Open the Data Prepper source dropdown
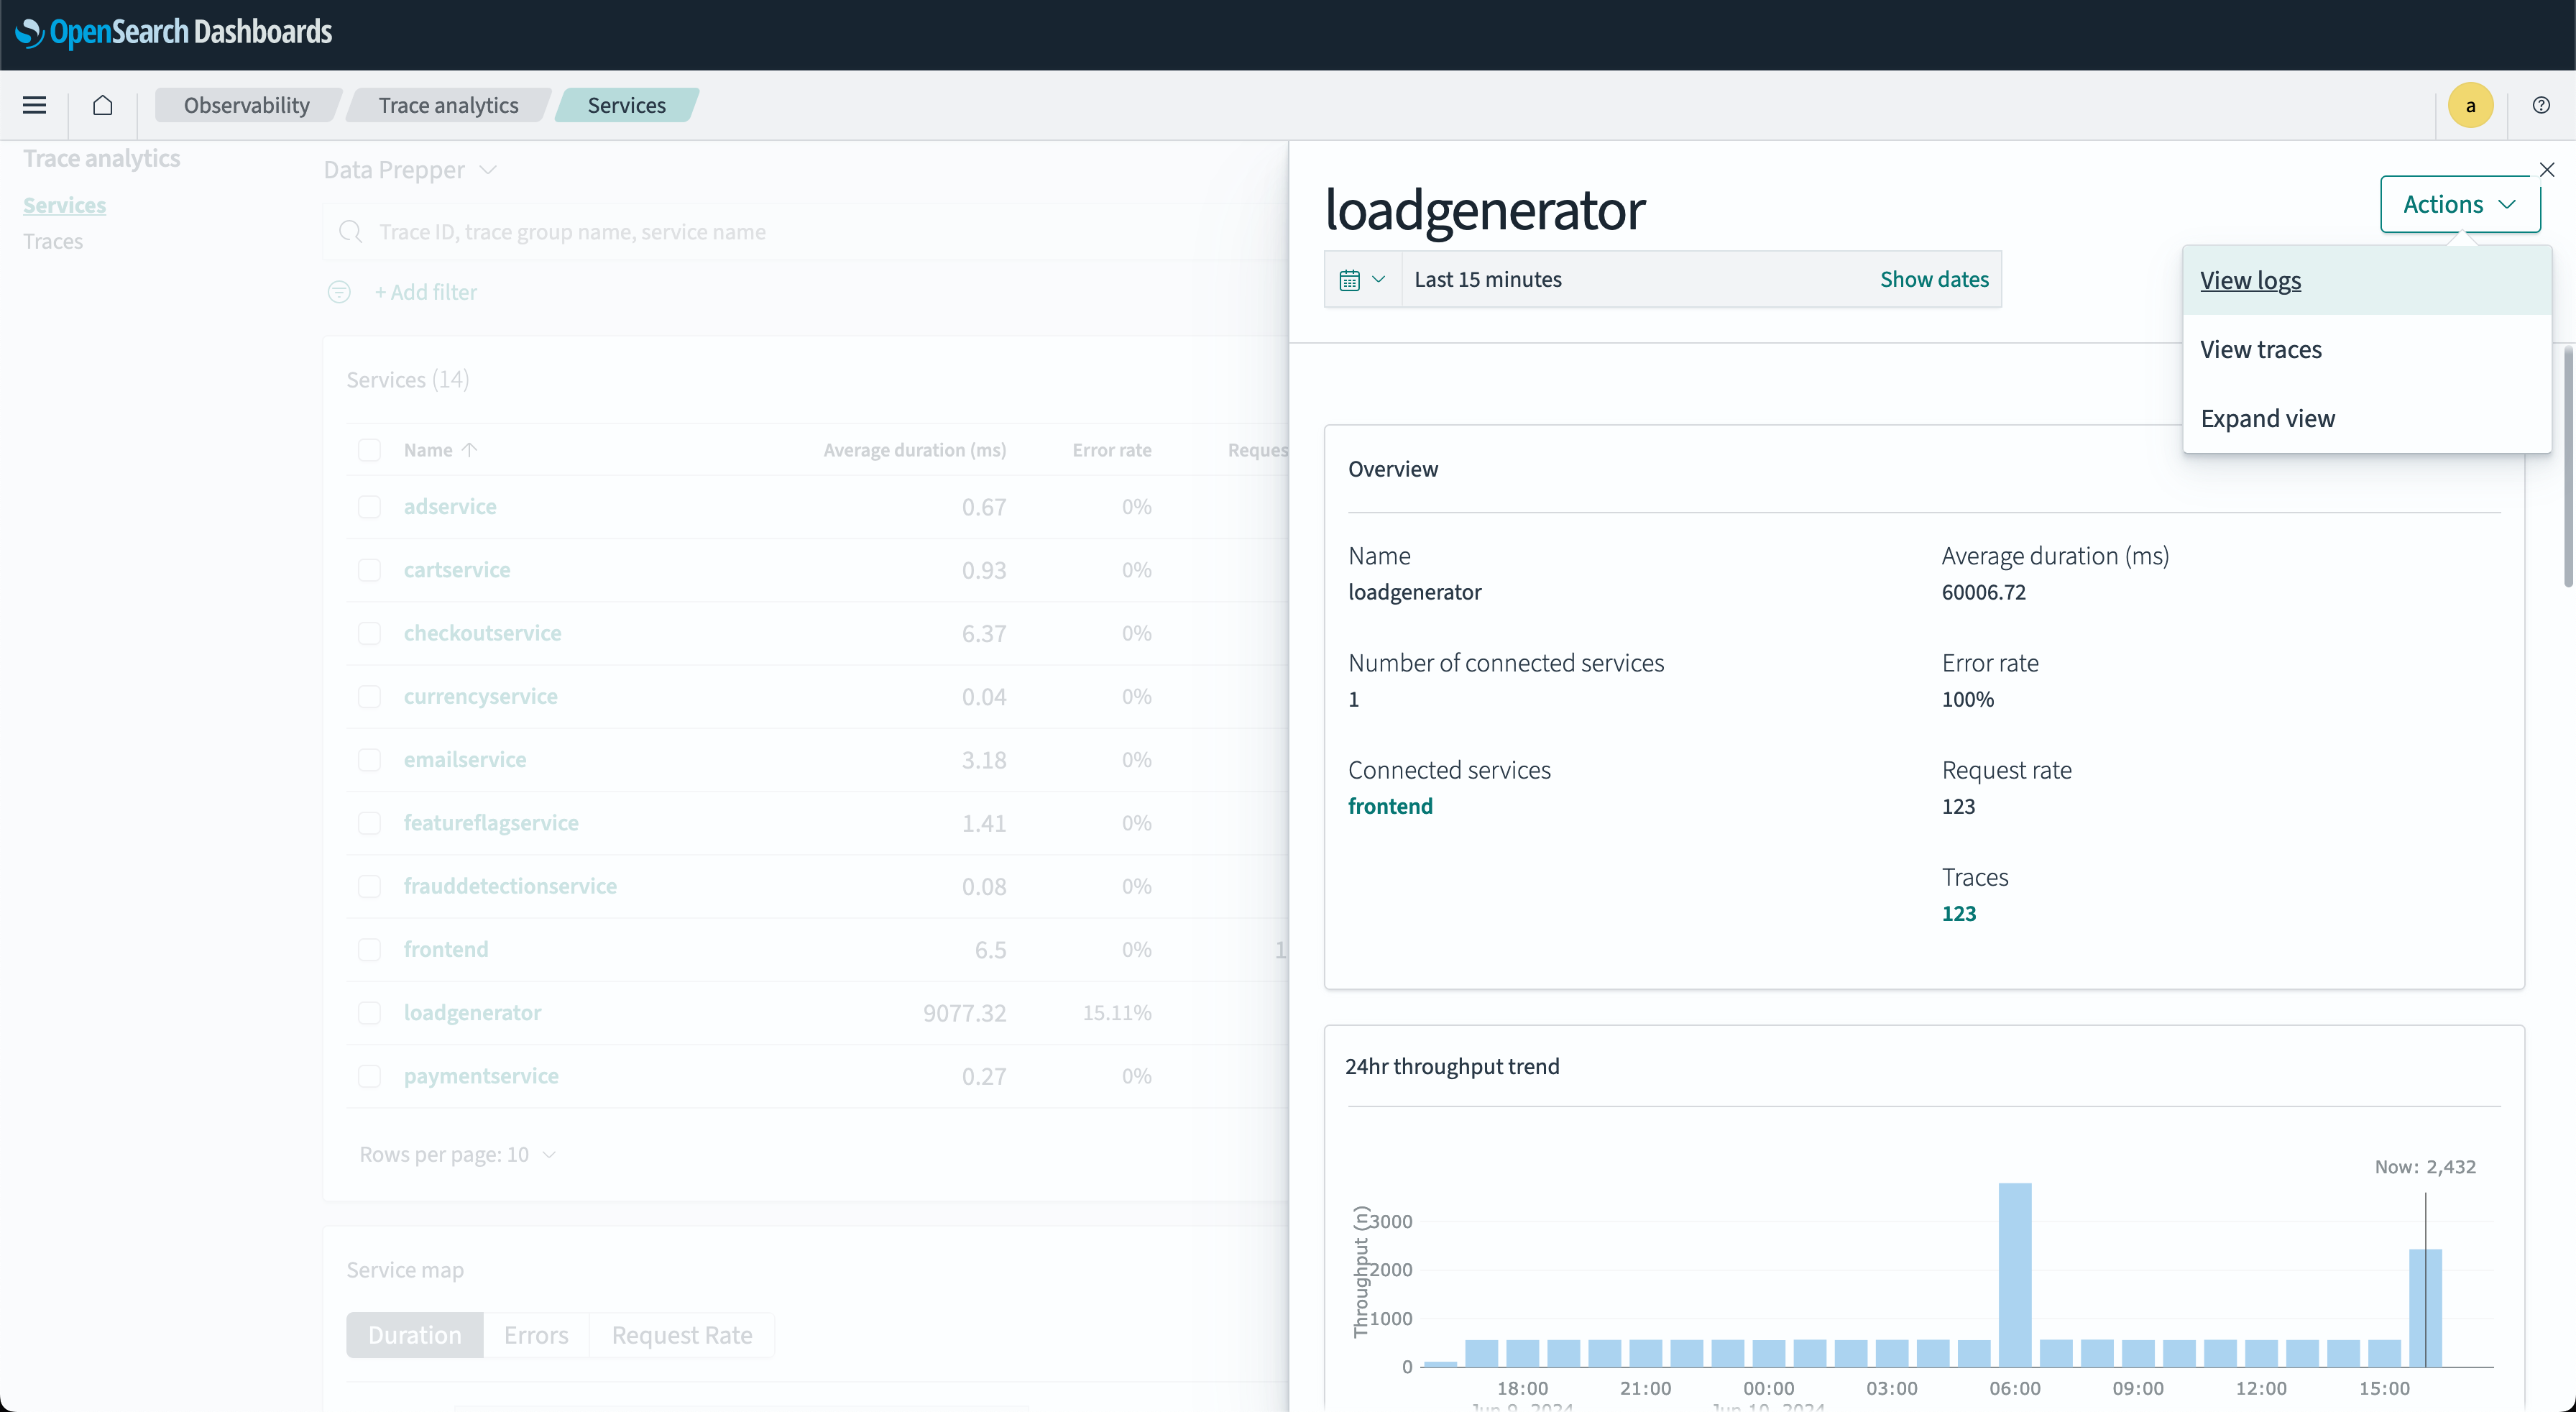 [409, 170]
